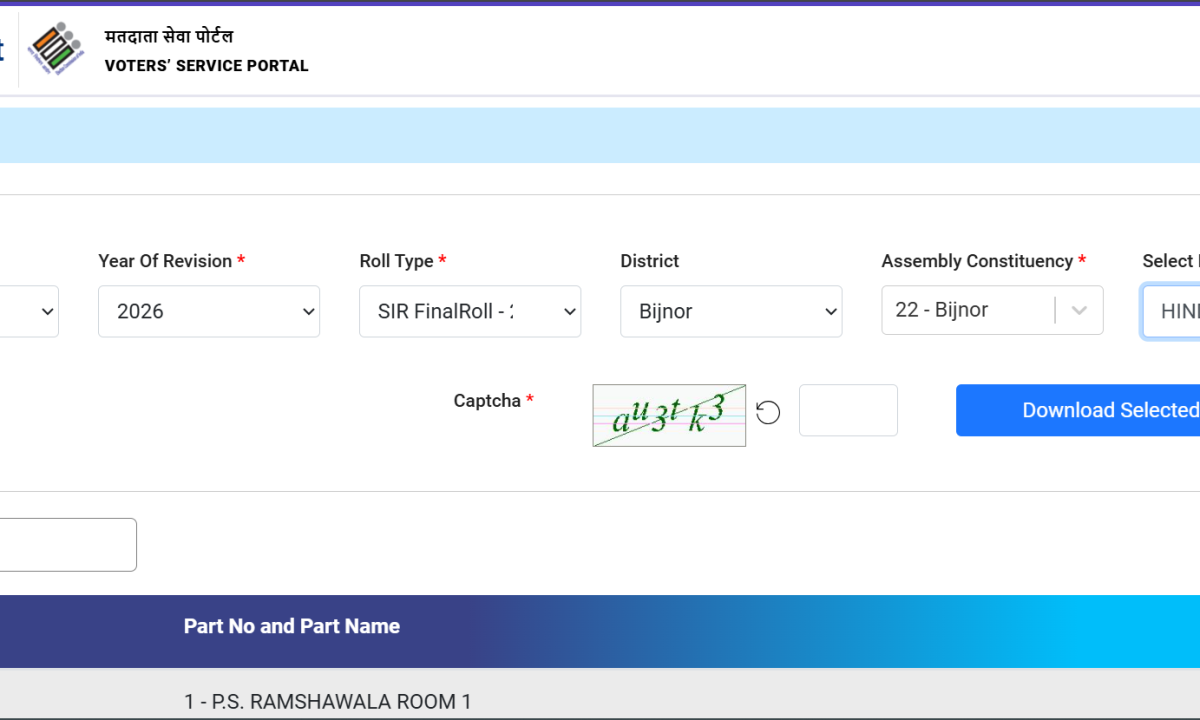Screen dimensions: 1200x720
Task: Click the Assembly Constituency label
Action: pyautogui.click(x=977, y=261)
